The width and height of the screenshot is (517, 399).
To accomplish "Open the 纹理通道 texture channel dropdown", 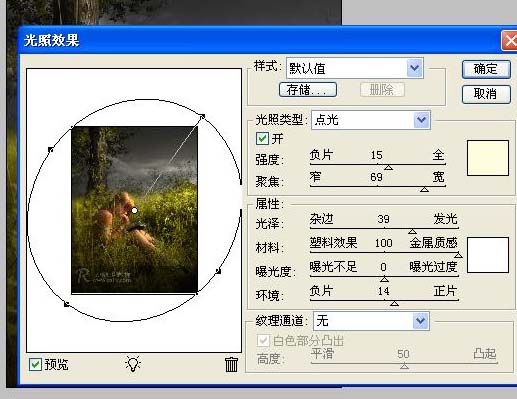I will [371, 321].
